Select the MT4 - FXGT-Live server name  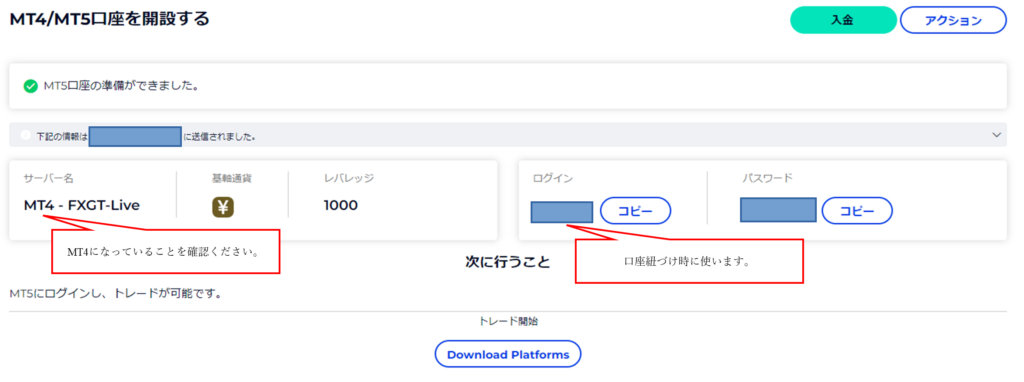(82, 206)
